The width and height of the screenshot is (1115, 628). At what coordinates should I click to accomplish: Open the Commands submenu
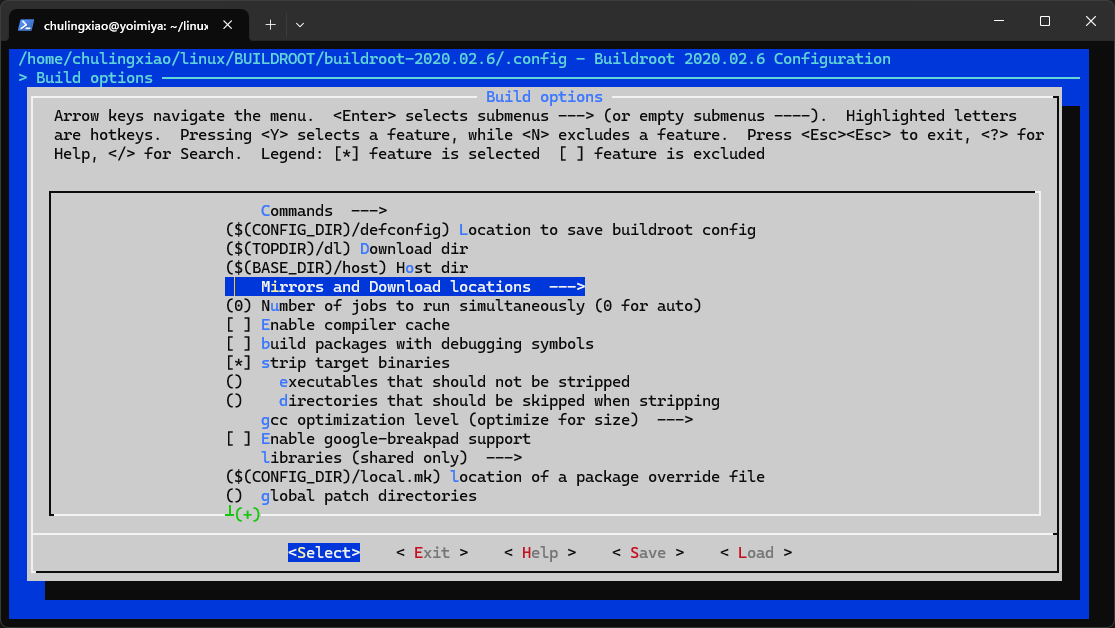pos(324,211)
